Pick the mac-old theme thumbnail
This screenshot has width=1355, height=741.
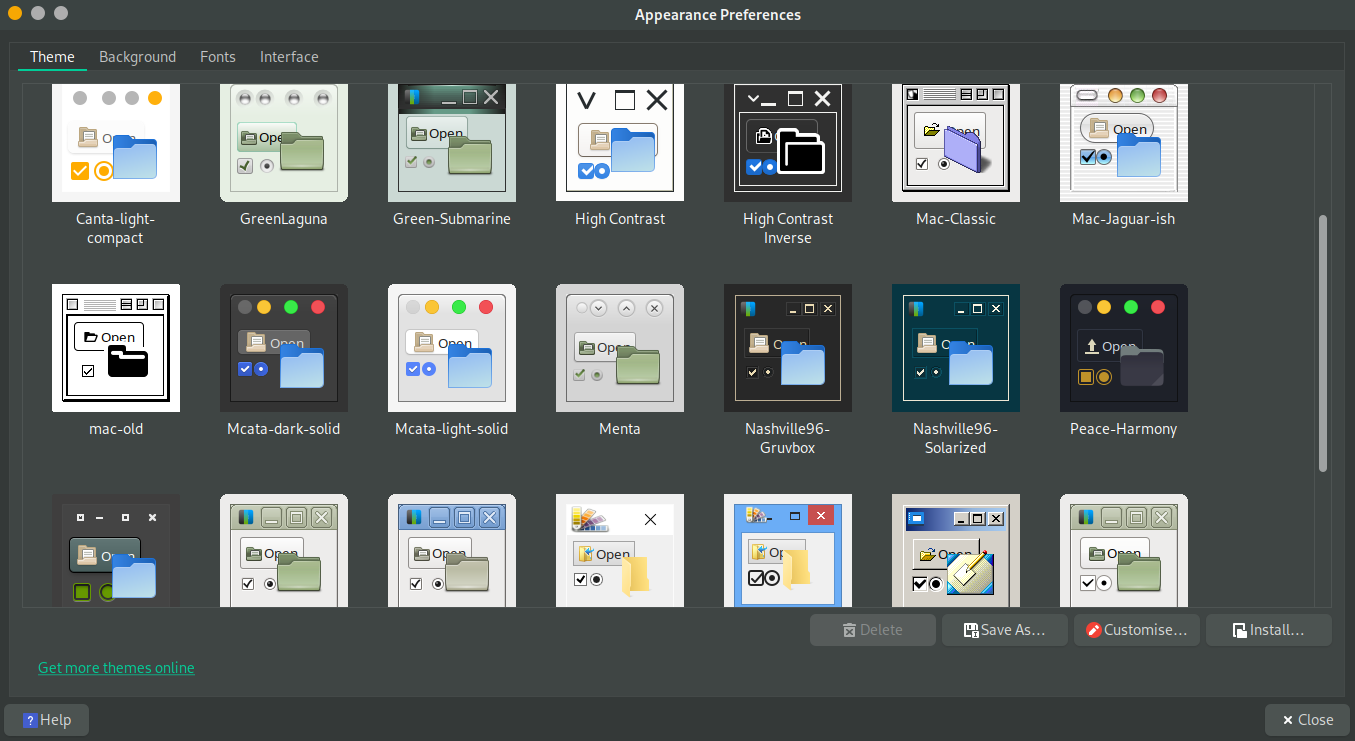click(116, 348)
